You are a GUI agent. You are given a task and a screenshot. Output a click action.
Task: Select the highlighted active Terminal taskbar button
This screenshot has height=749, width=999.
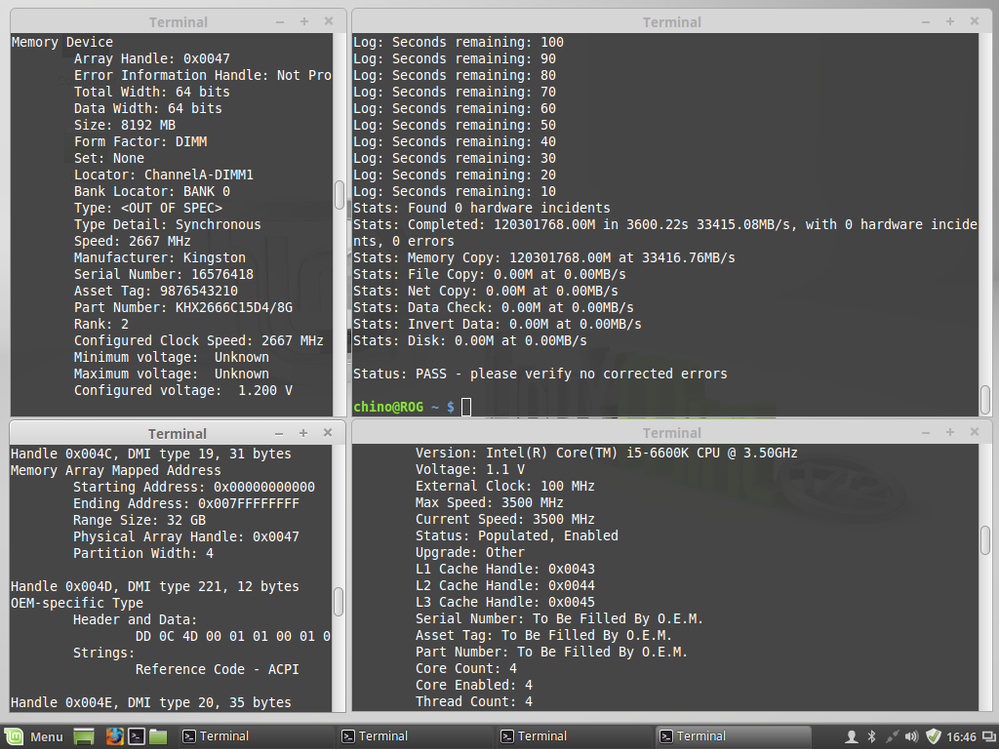pos(733,736)
